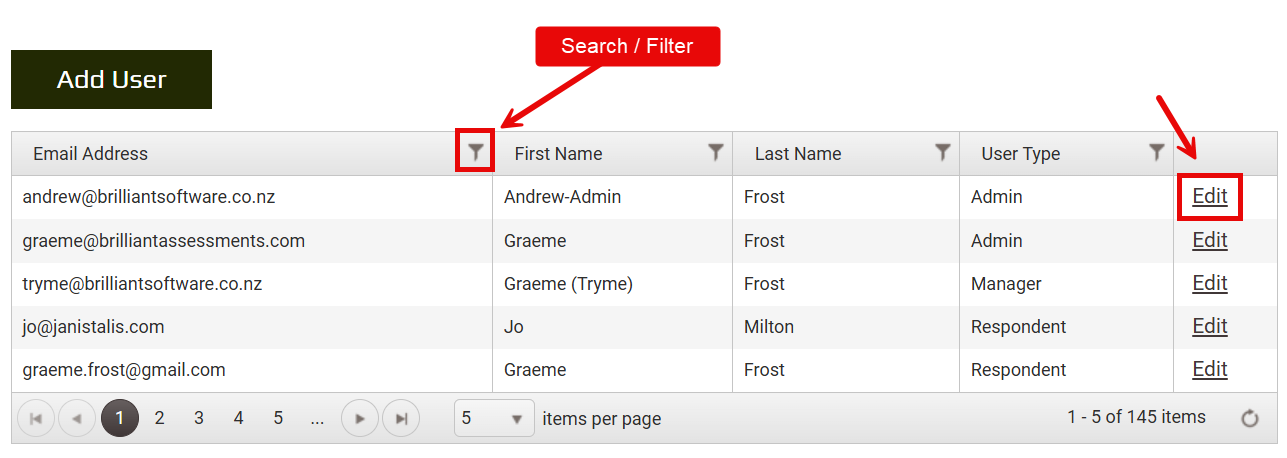Jump to the last page arrow

coord(401,419)
